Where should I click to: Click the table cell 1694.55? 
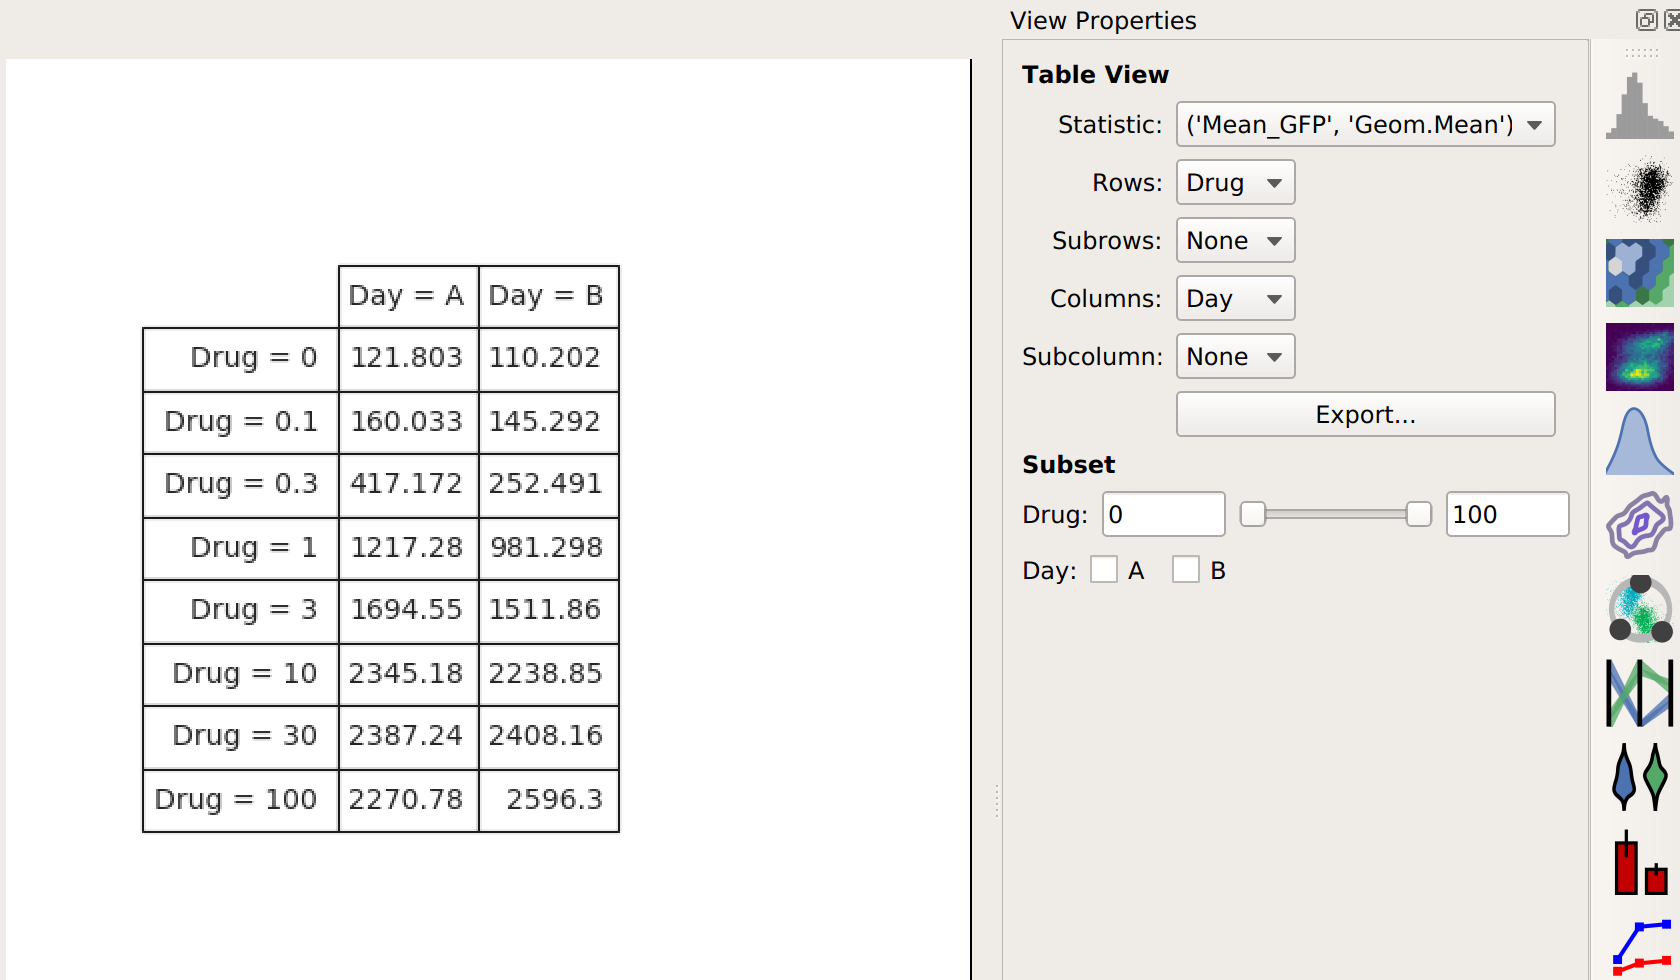tap(409, 611)
